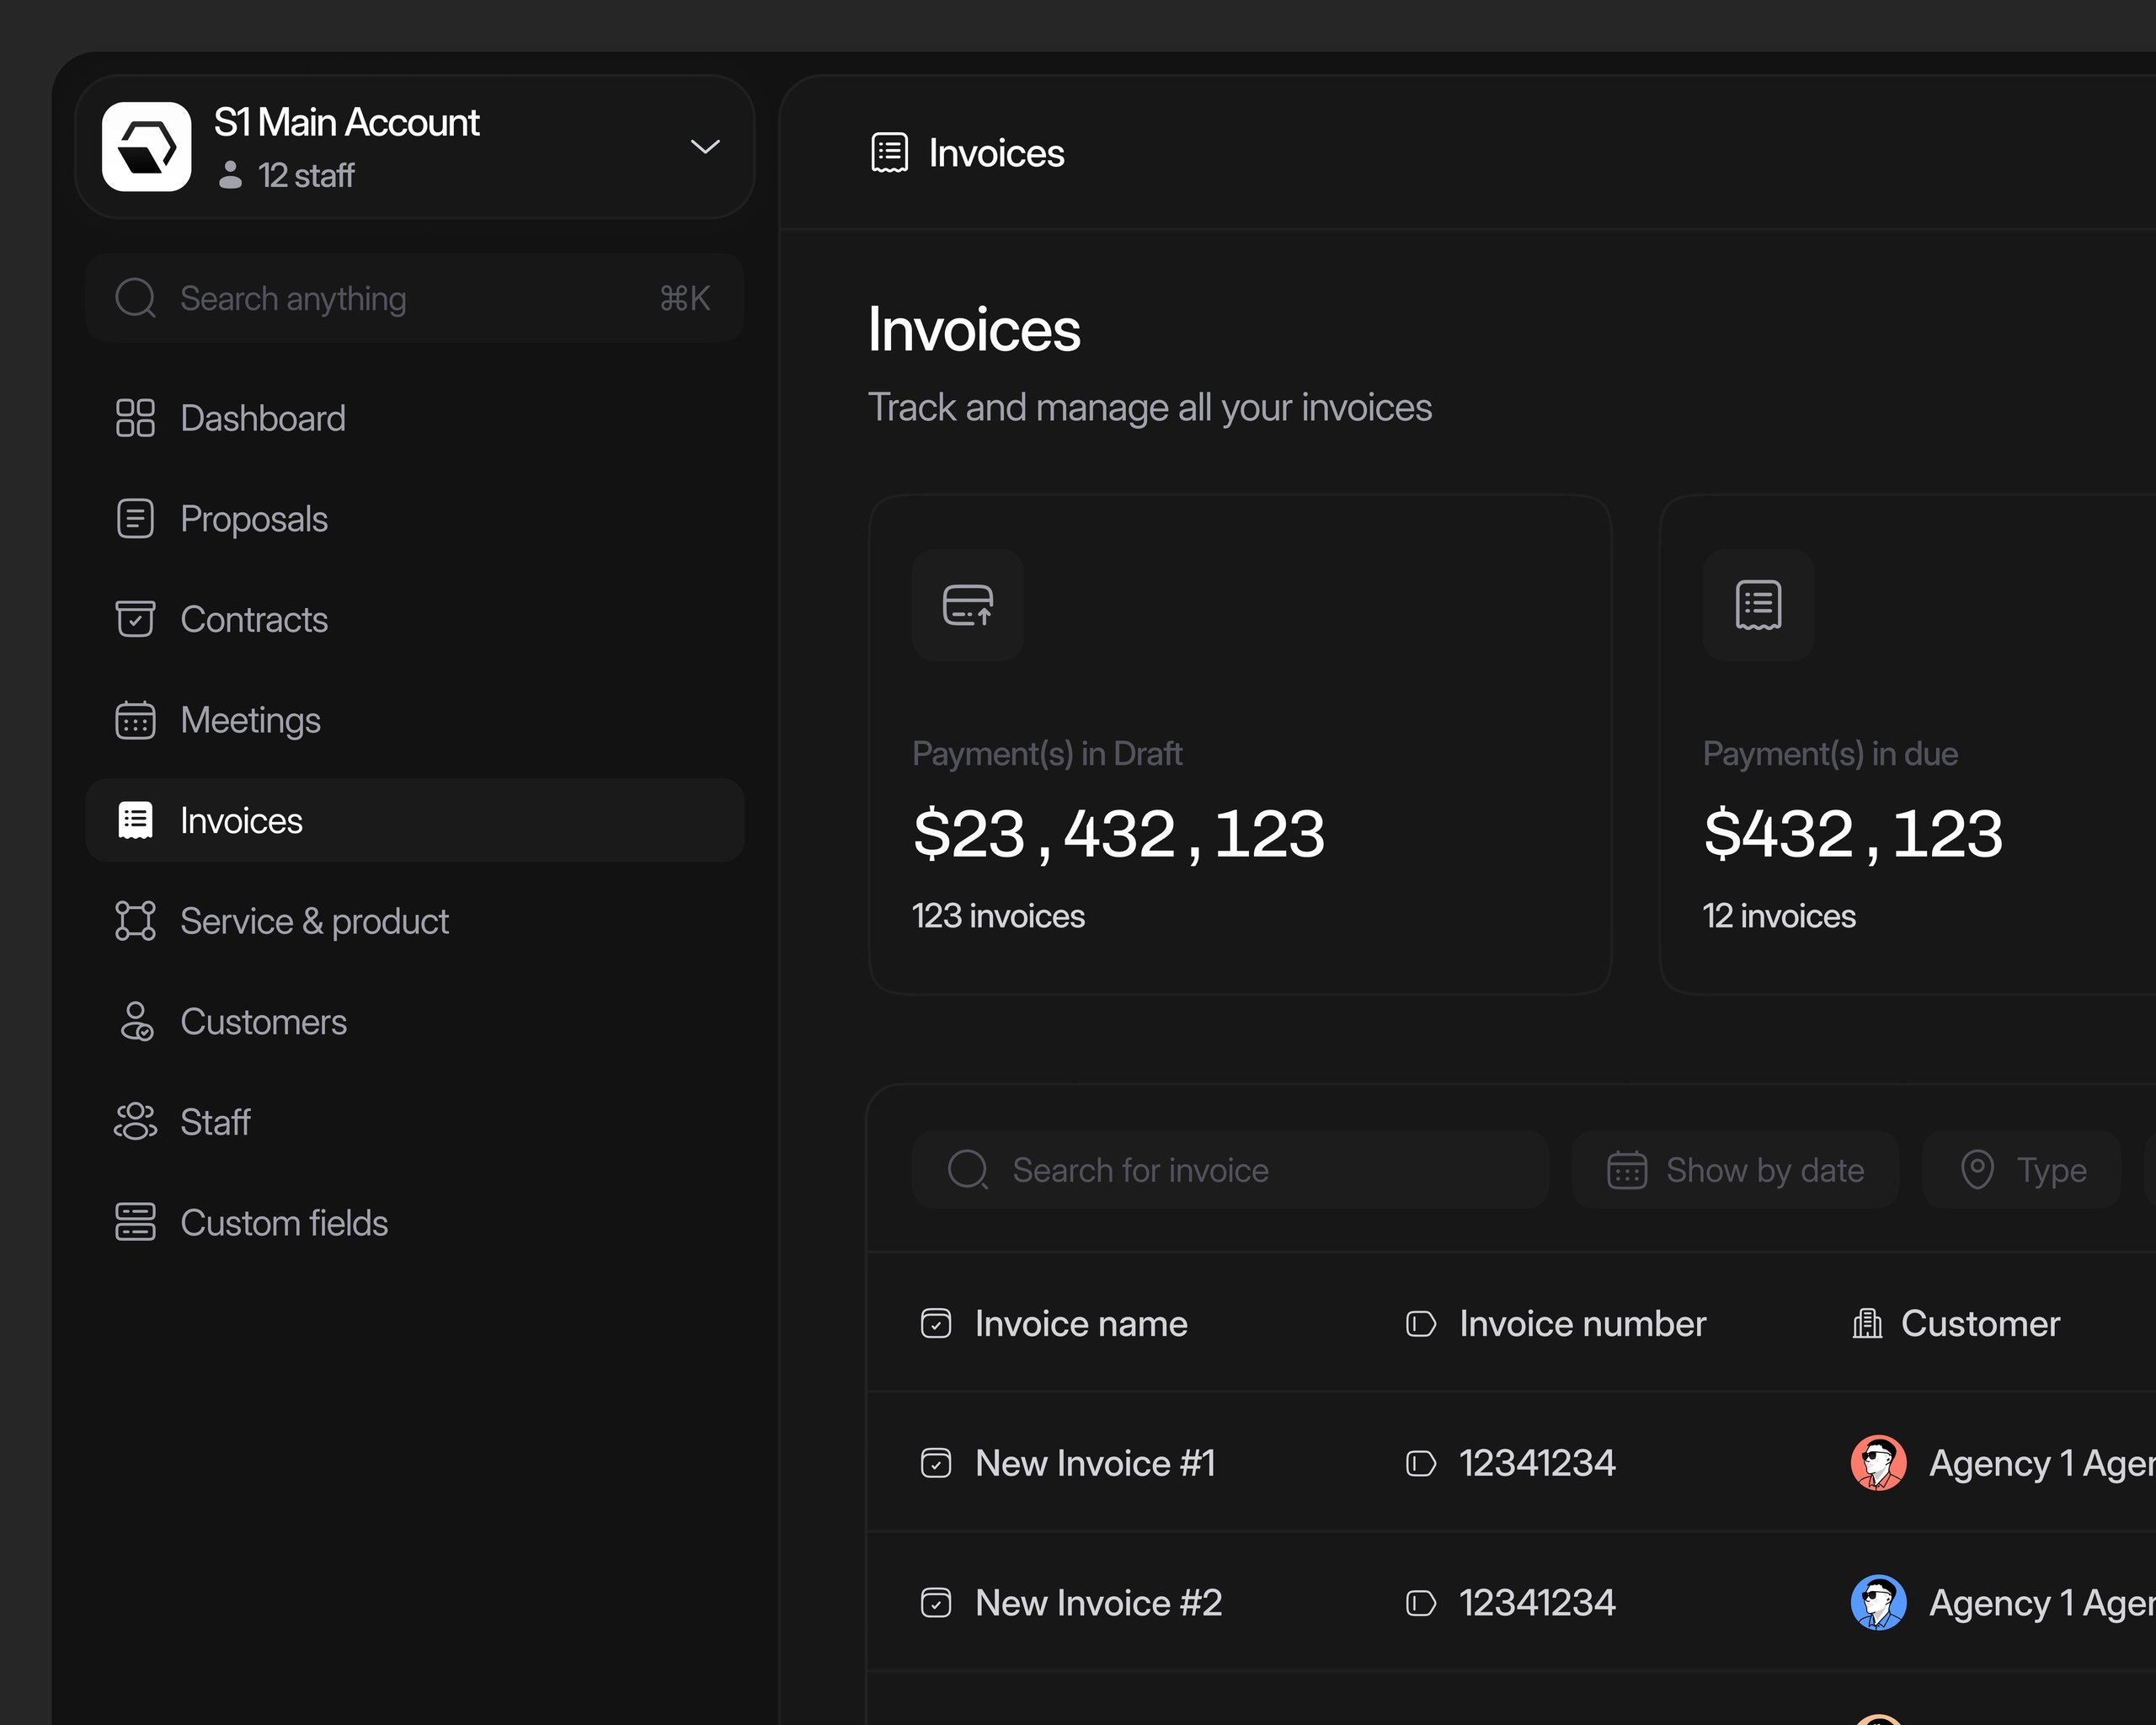This screenshot has width=2156, height=1725.
Task: Focus the Search anything field
Action: point(414,298)
